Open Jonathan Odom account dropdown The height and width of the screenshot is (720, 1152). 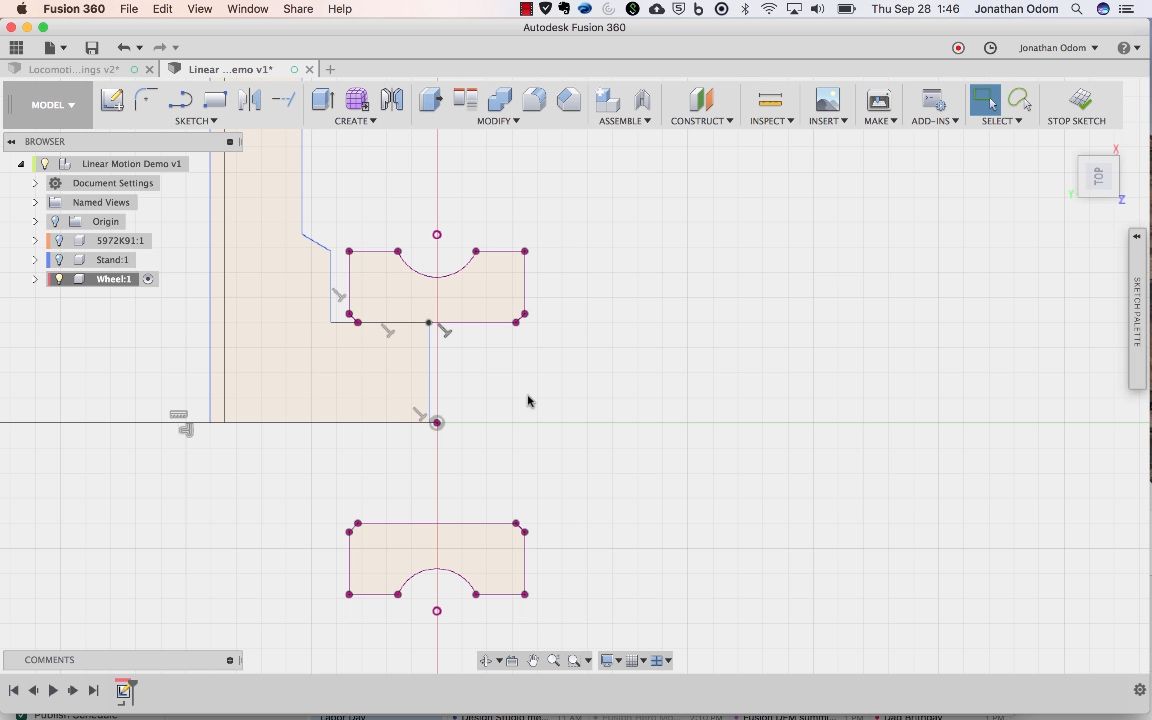coord(1058,48)
